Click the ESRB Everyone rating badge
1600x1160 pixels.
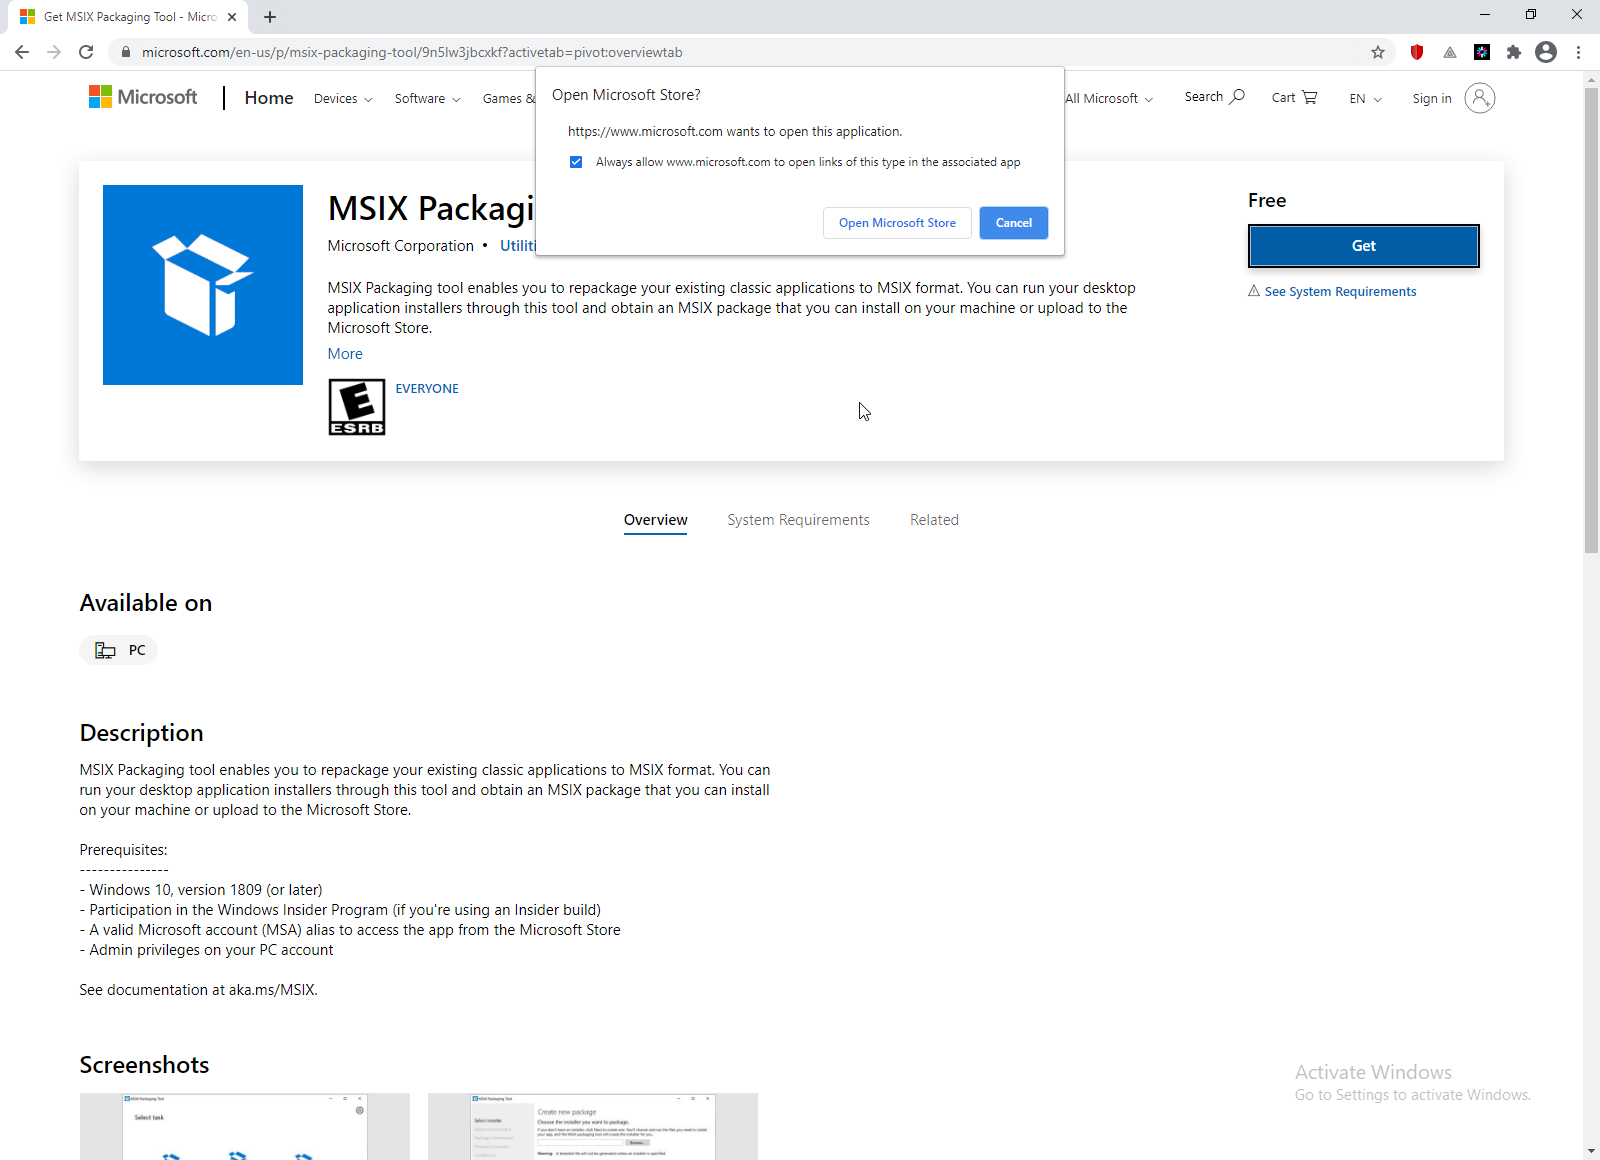(x=357, y=407)
